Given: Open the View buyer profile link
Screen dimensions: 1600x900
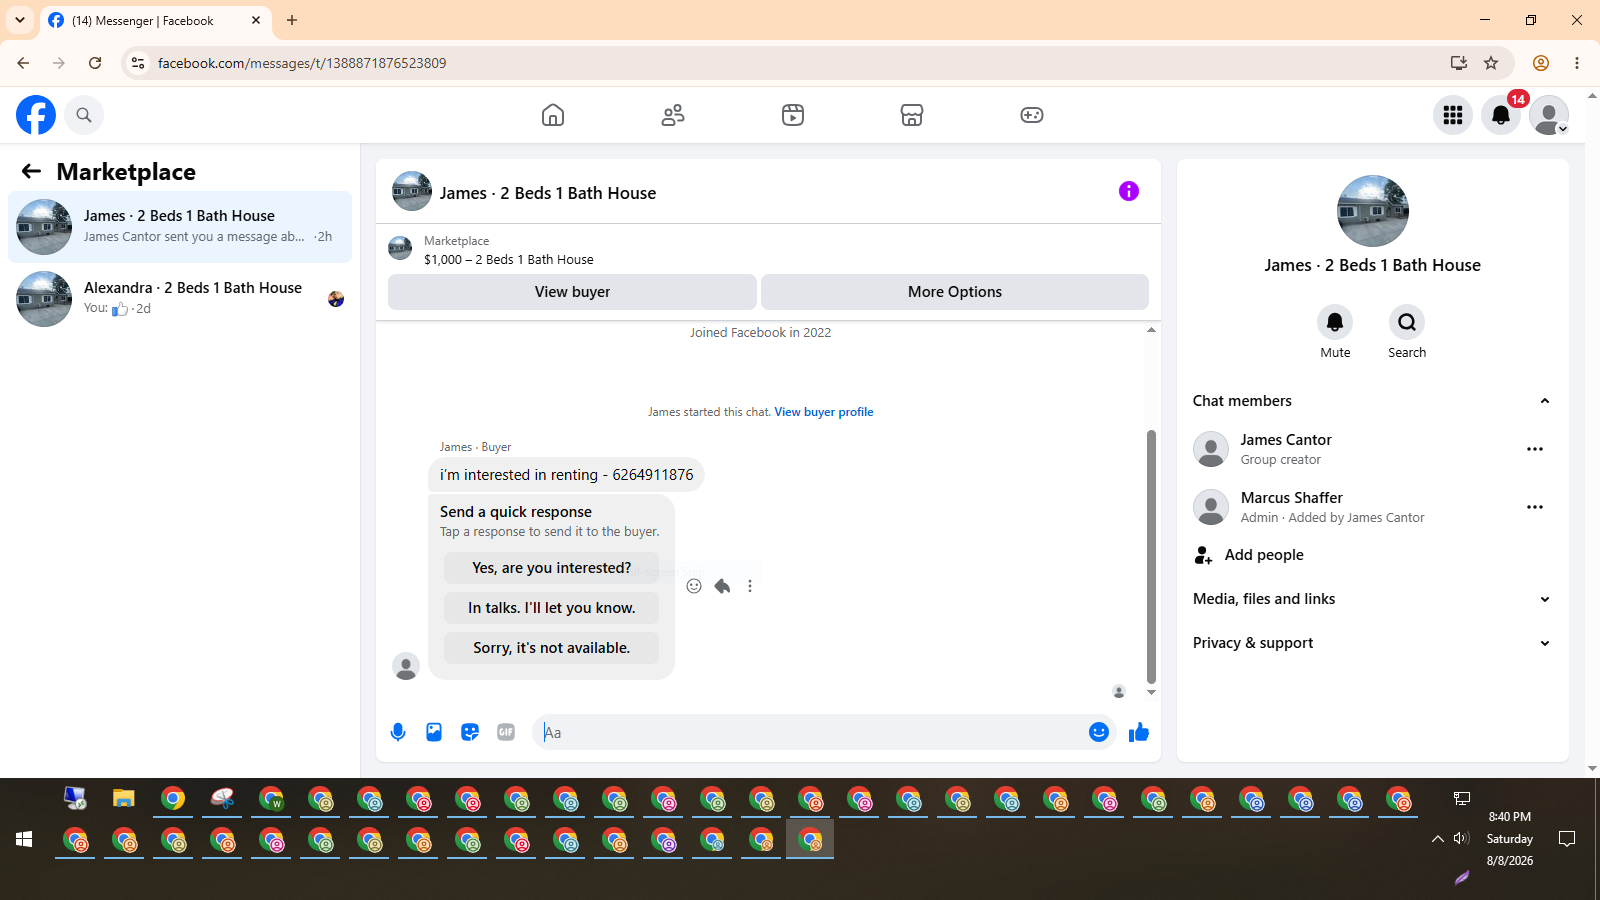Looking at the screenshot, I should (x=824, y=412).
